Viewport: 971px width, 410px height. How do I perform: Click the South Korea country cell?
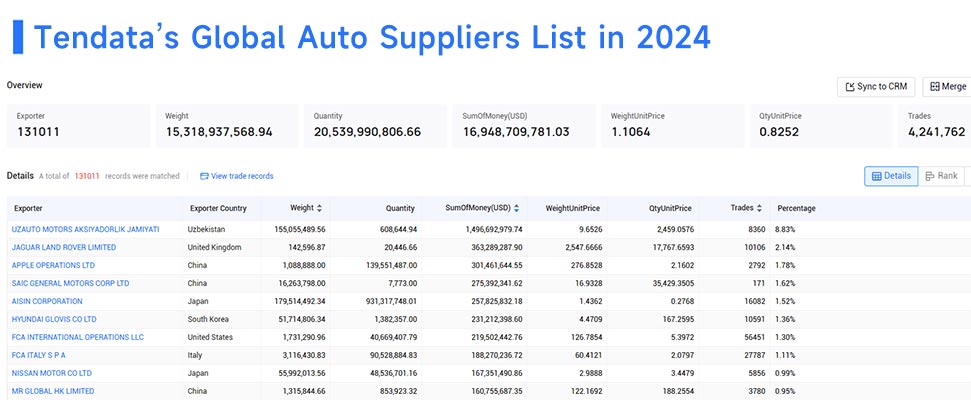click(208, 319)
